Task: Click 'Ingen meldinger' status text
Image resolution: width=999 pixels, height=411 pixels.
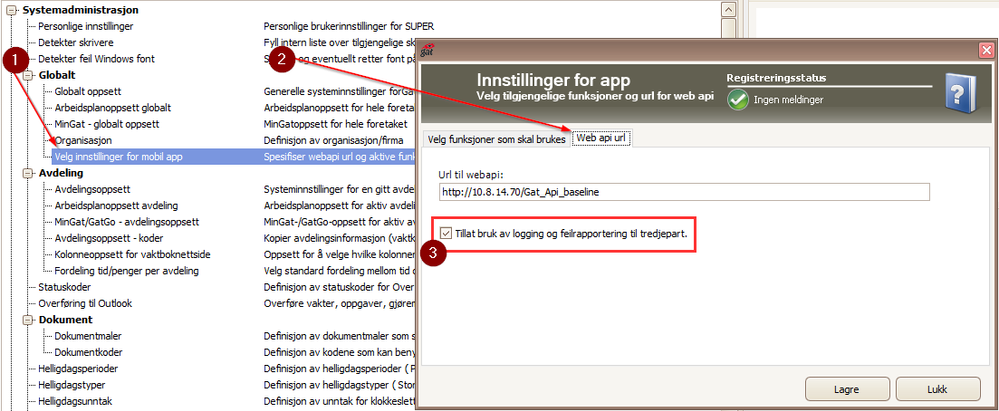Action: coord(789,99)
